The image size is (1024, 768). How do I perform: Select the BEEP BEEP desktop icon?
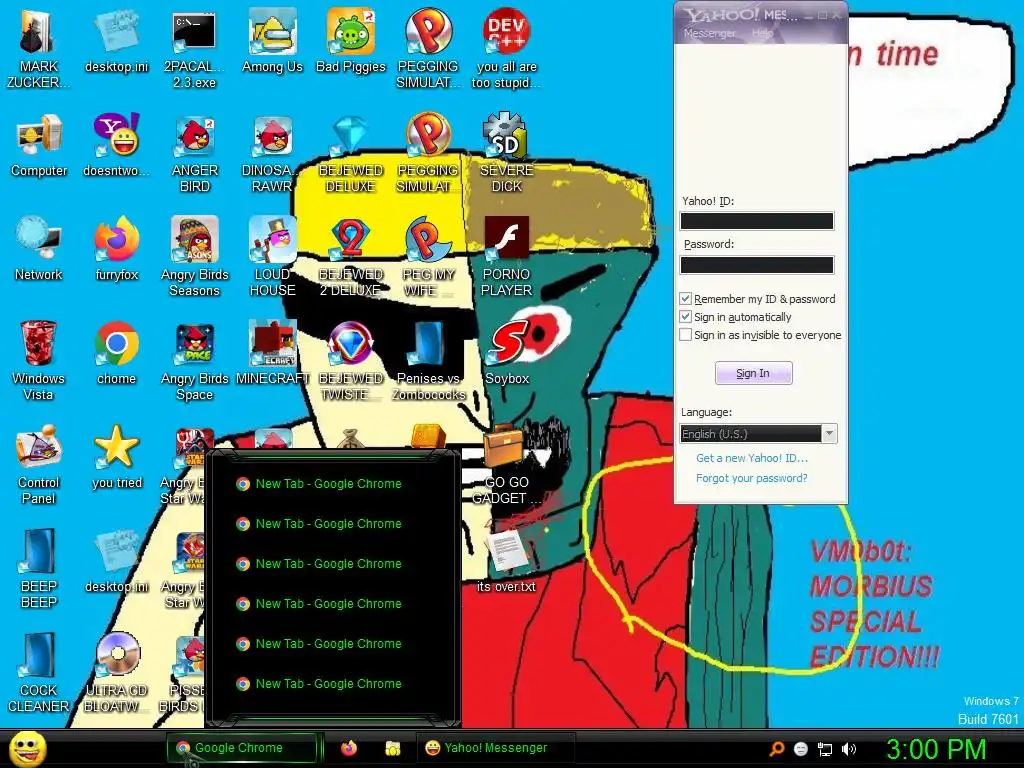pyautogui.click(x=39, y=569)
